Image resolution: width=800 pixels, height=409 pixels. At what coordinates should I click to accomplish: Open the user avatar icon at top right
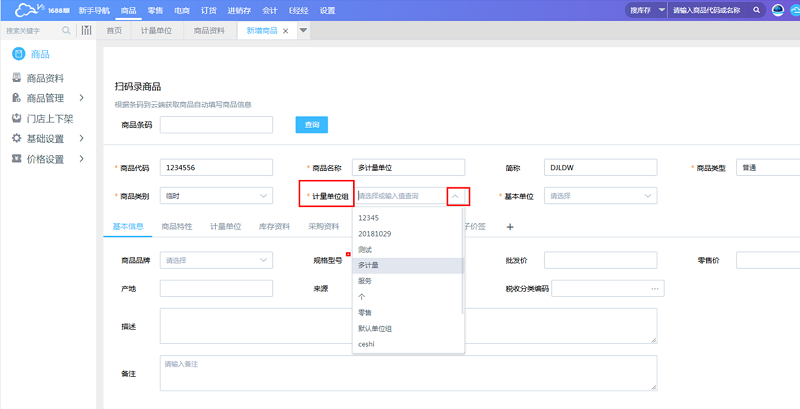[780, 10]
